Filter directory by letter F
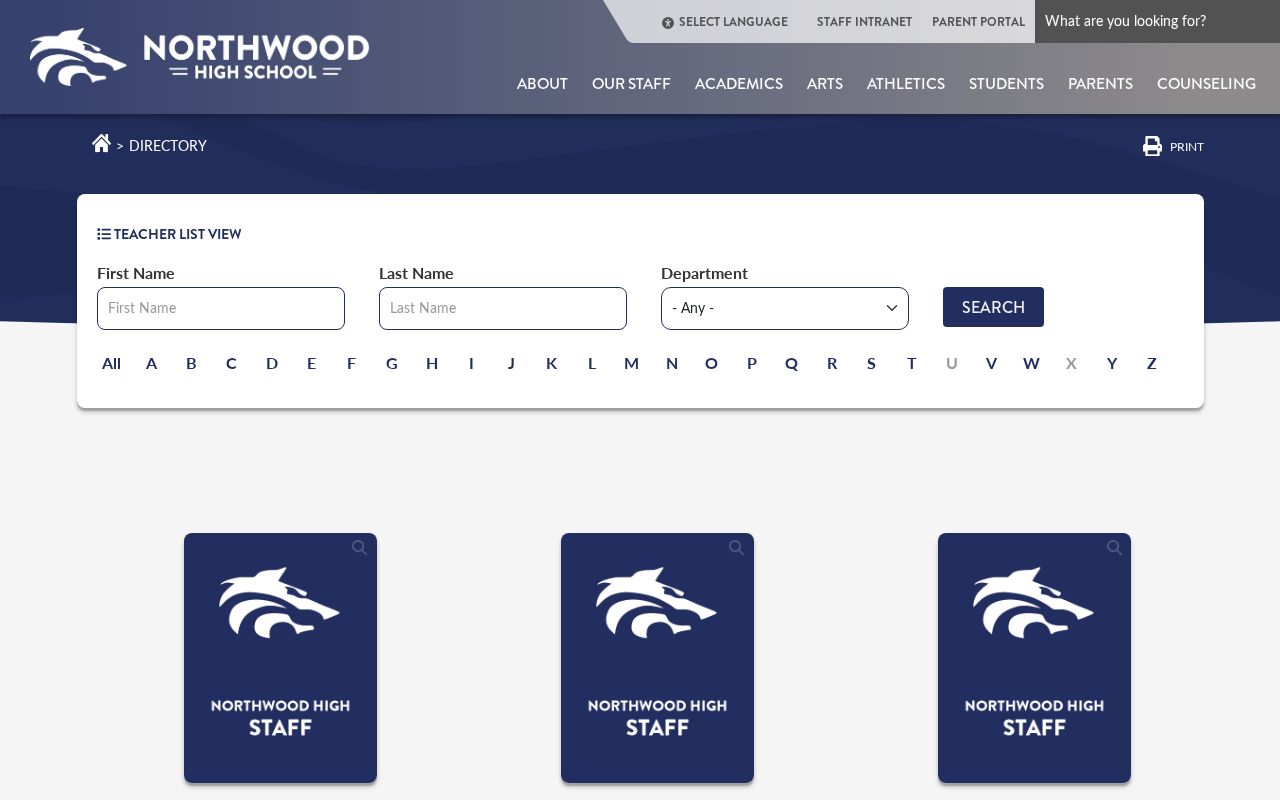The image size is (1280, 800). (351, 363)
